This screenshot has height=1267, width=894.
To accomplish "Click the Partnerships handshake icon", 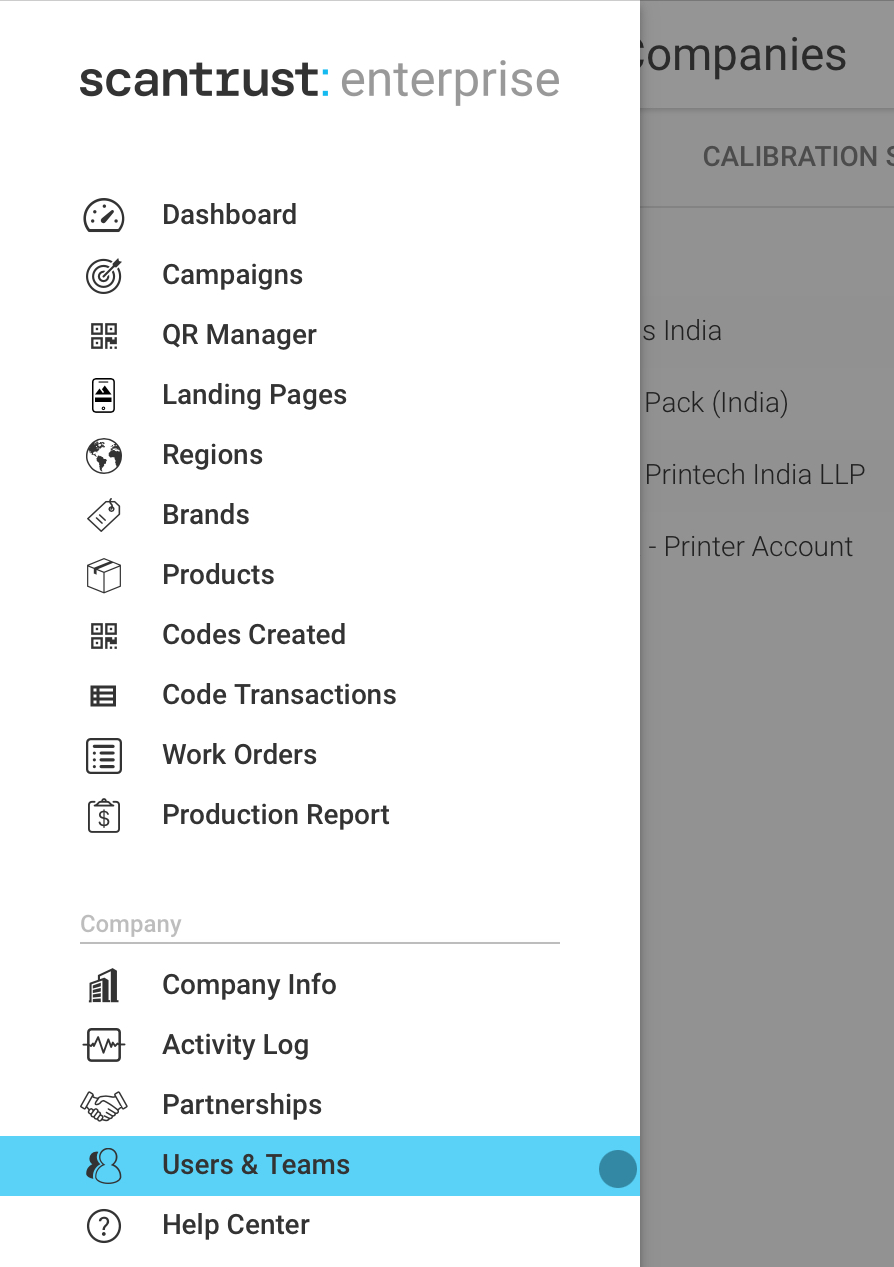I will tap(103, 1105).
